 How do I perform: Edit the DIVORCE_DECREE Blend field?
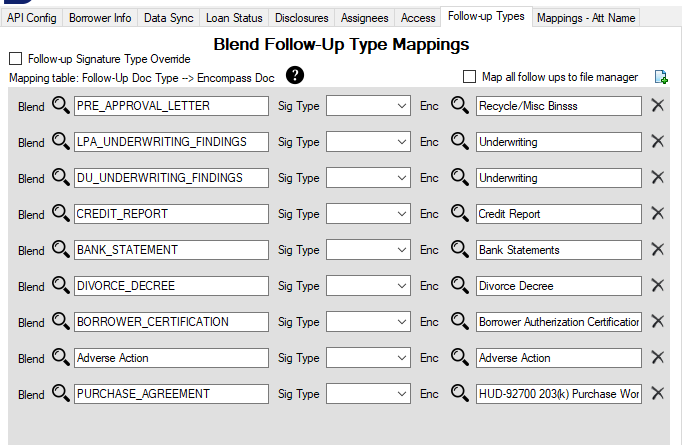(x=171, y=286)
